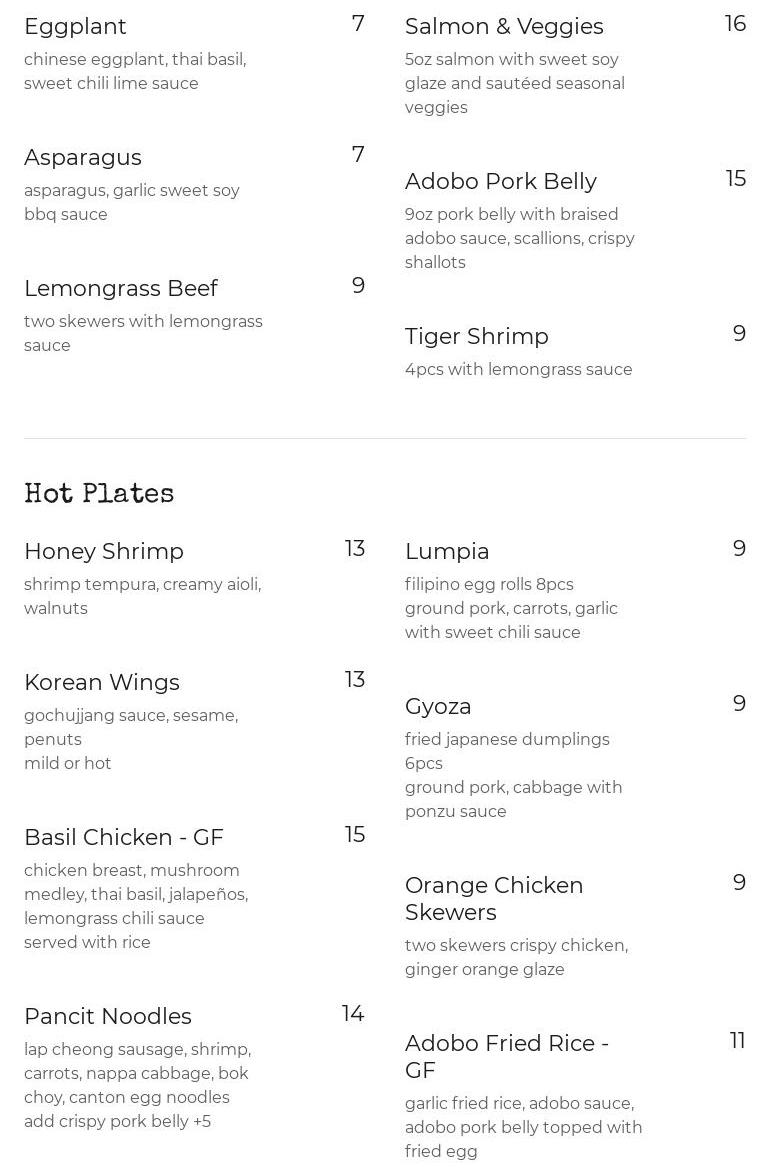The height and width of the screenshot is (1173, 770).
Task: Click the Pancit Noodles ingredients description
Action: [x=137, y=1085]
